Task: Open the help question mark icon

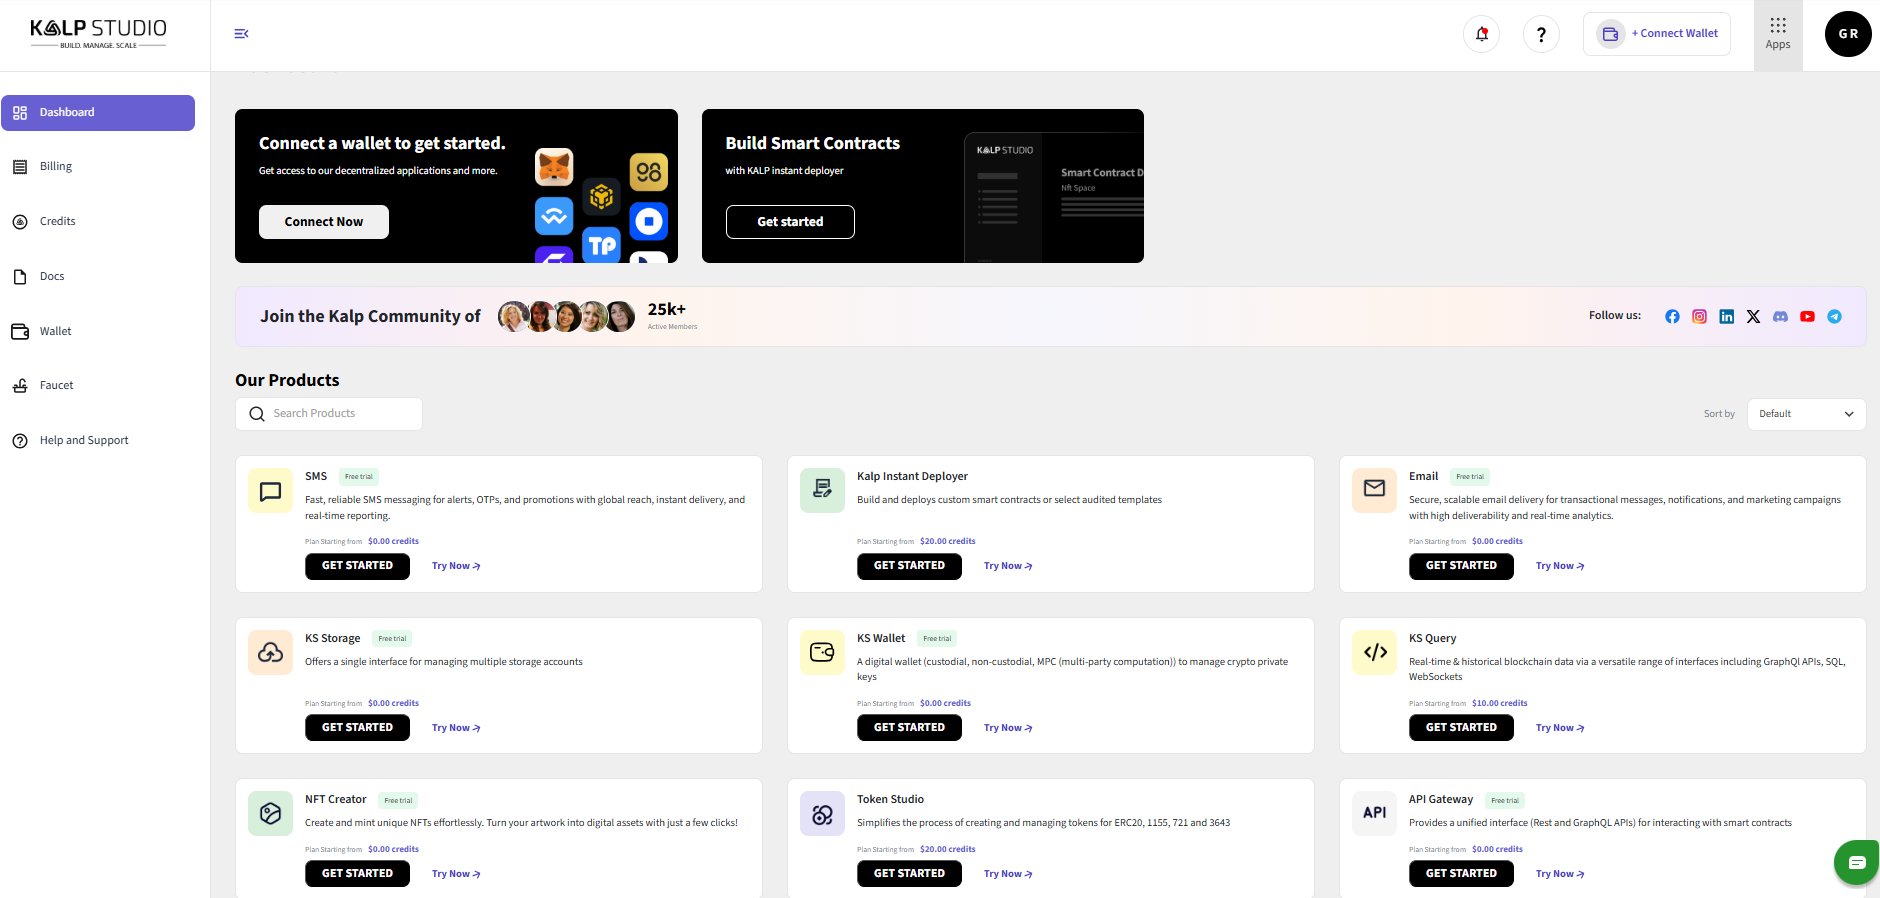Action: (x=1541, y=34)
